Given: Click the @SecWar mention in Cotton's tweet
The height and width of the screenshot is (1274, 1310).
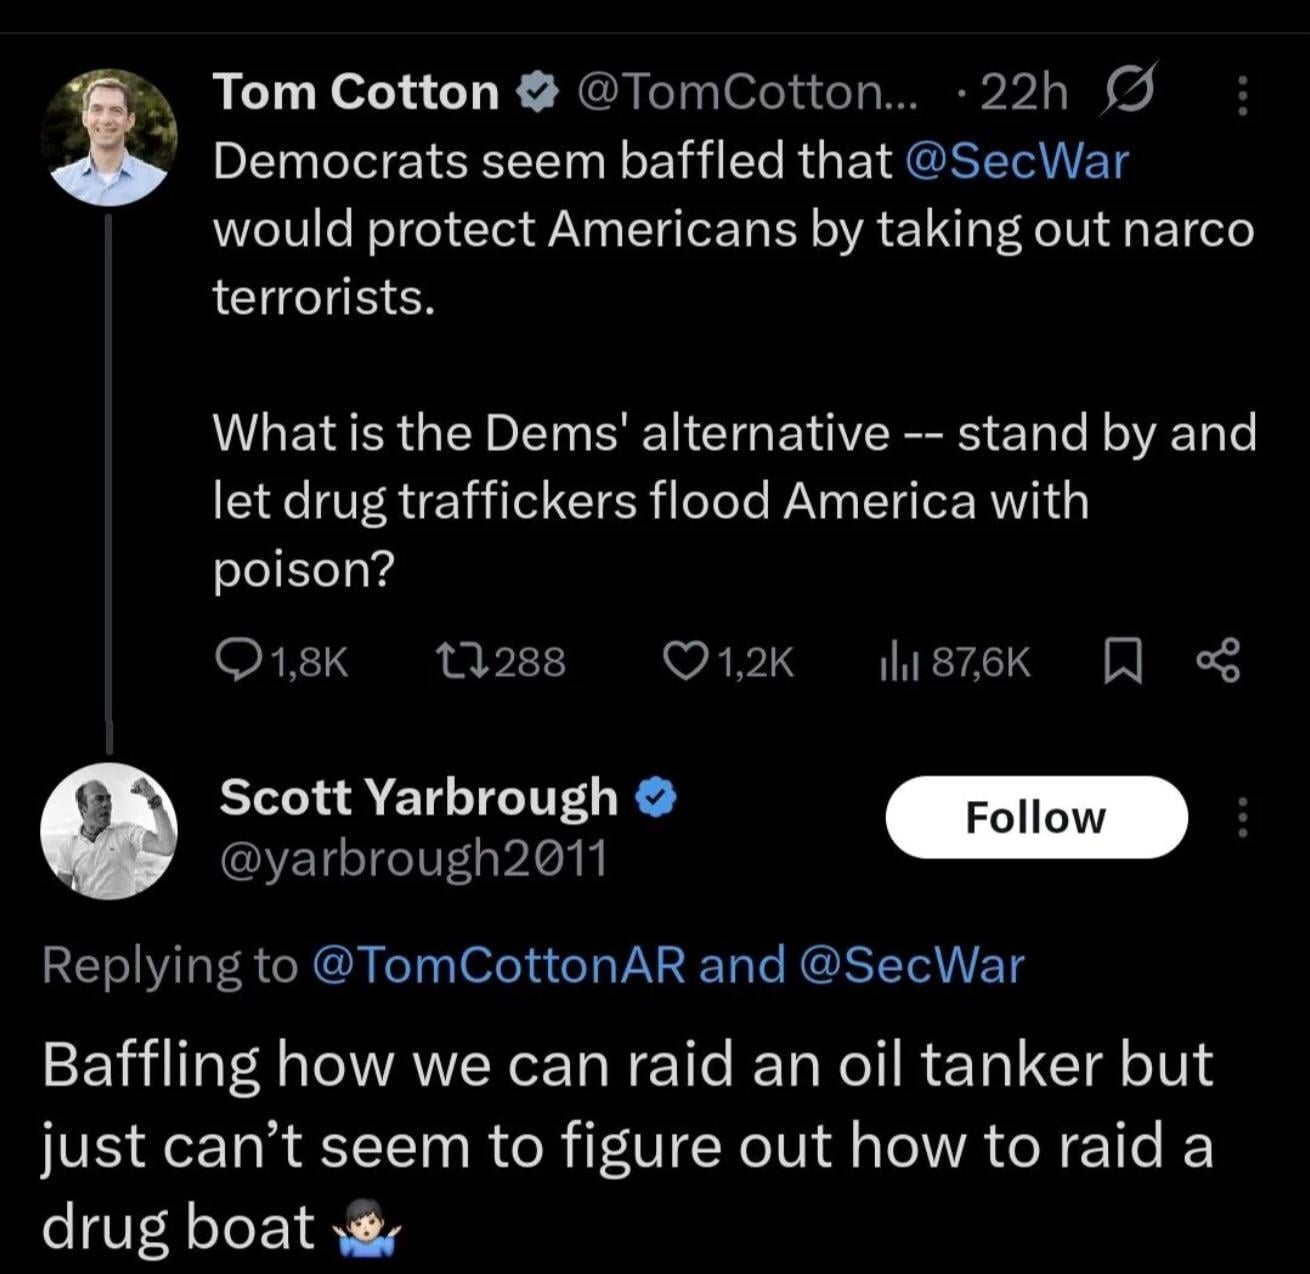Looking at the screenshot, I should pos(1016,161).
